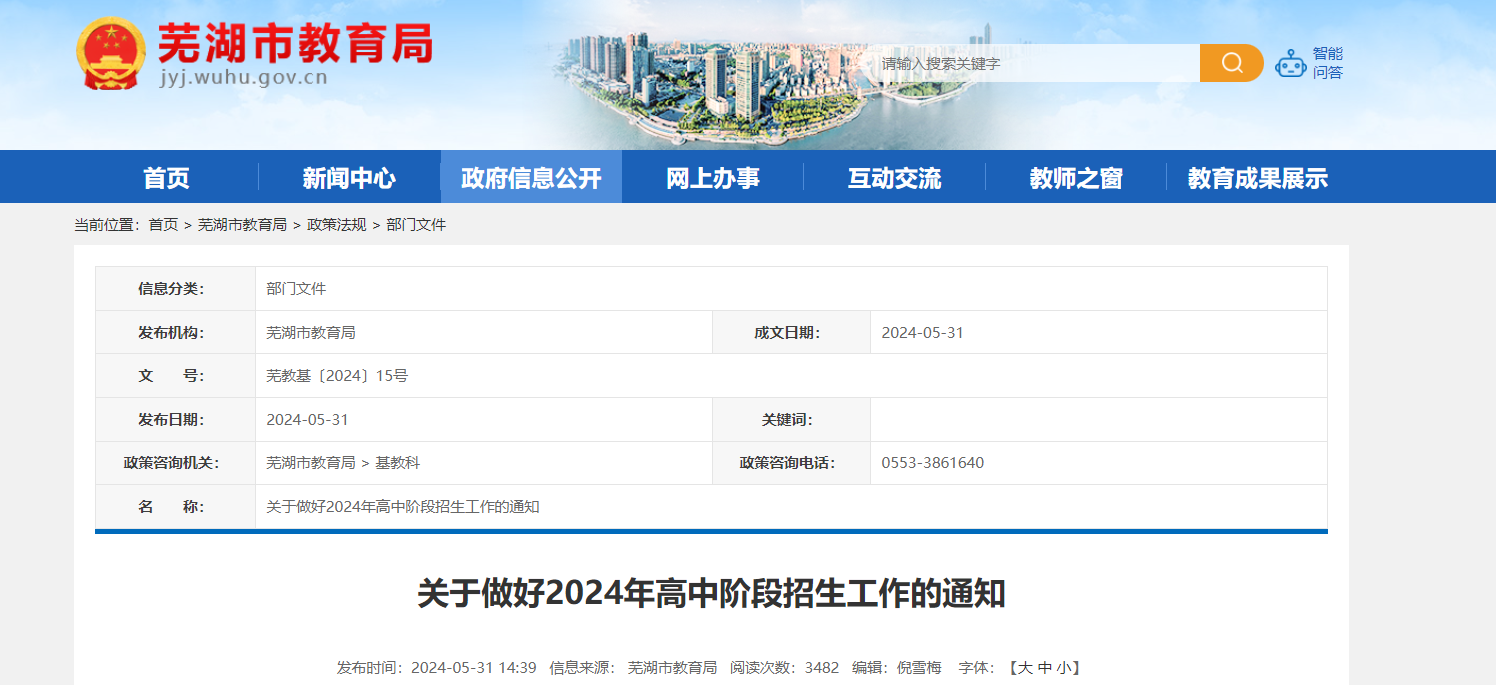The width and height of the screenshot is (1496, 685).
Task: Click the main article heading
Action: pos(711,594)
